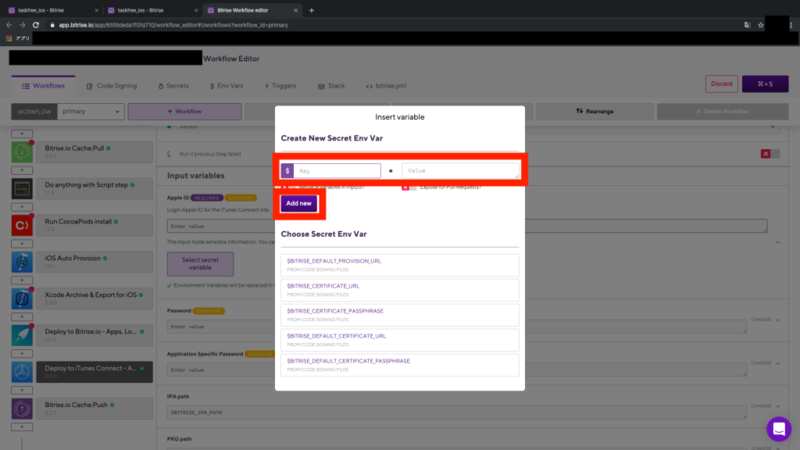Switch to first taskfree_ios - Bitrise browser tab
800x450 pixels.
click(x=51, y=10)
